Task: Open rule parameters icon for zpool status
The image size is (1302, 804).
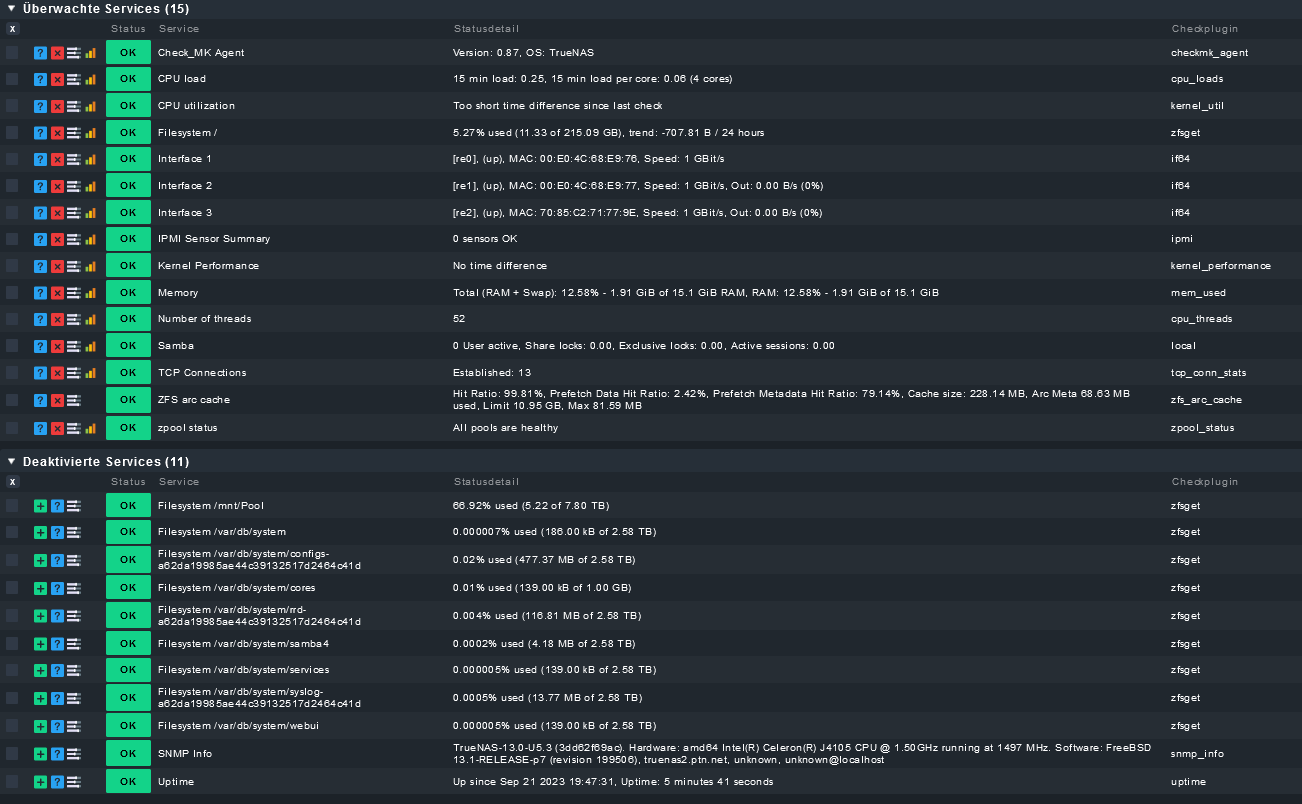Action: [x=74, y=428]
